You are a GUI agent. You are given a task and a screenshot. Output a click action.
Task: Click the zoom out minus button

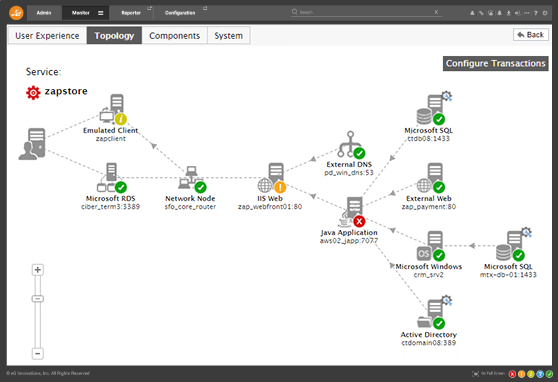[x=38, y=354]
